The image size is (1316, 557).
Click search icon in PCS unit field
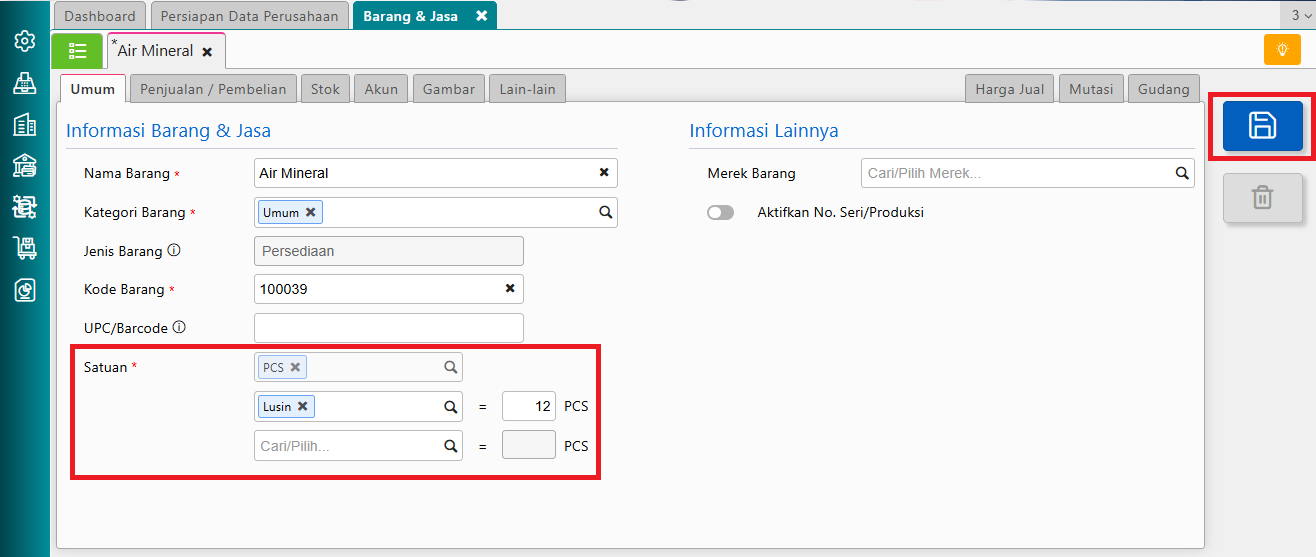coord(451,367)
